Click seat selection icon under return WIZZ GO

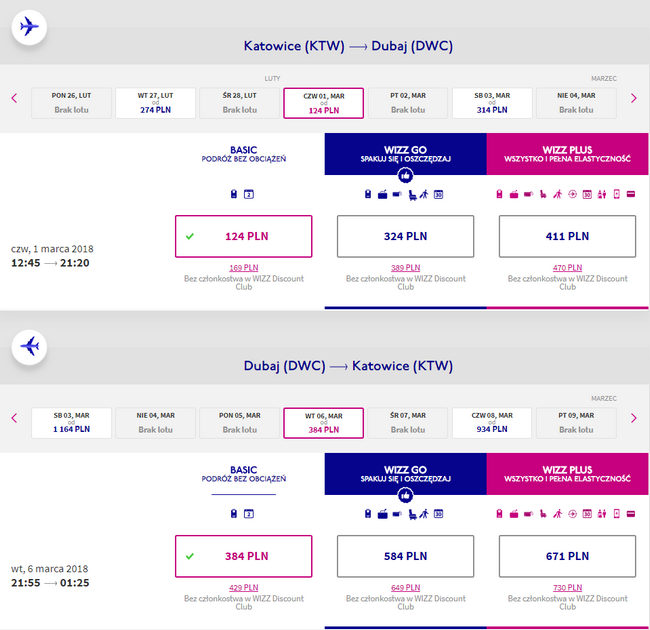click(412, 514)
